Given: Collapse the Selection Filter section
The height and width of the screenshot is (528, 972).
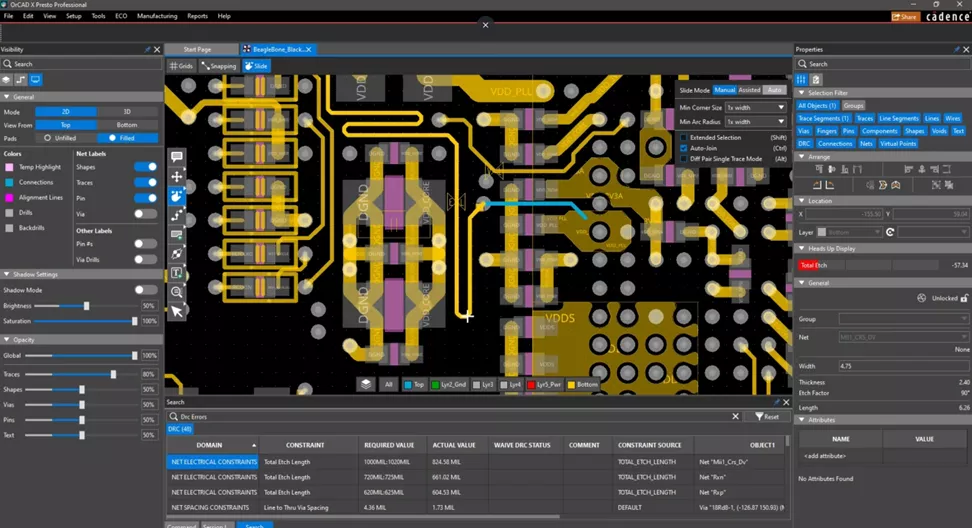Looking at the screenshot, I should point(802,93).
